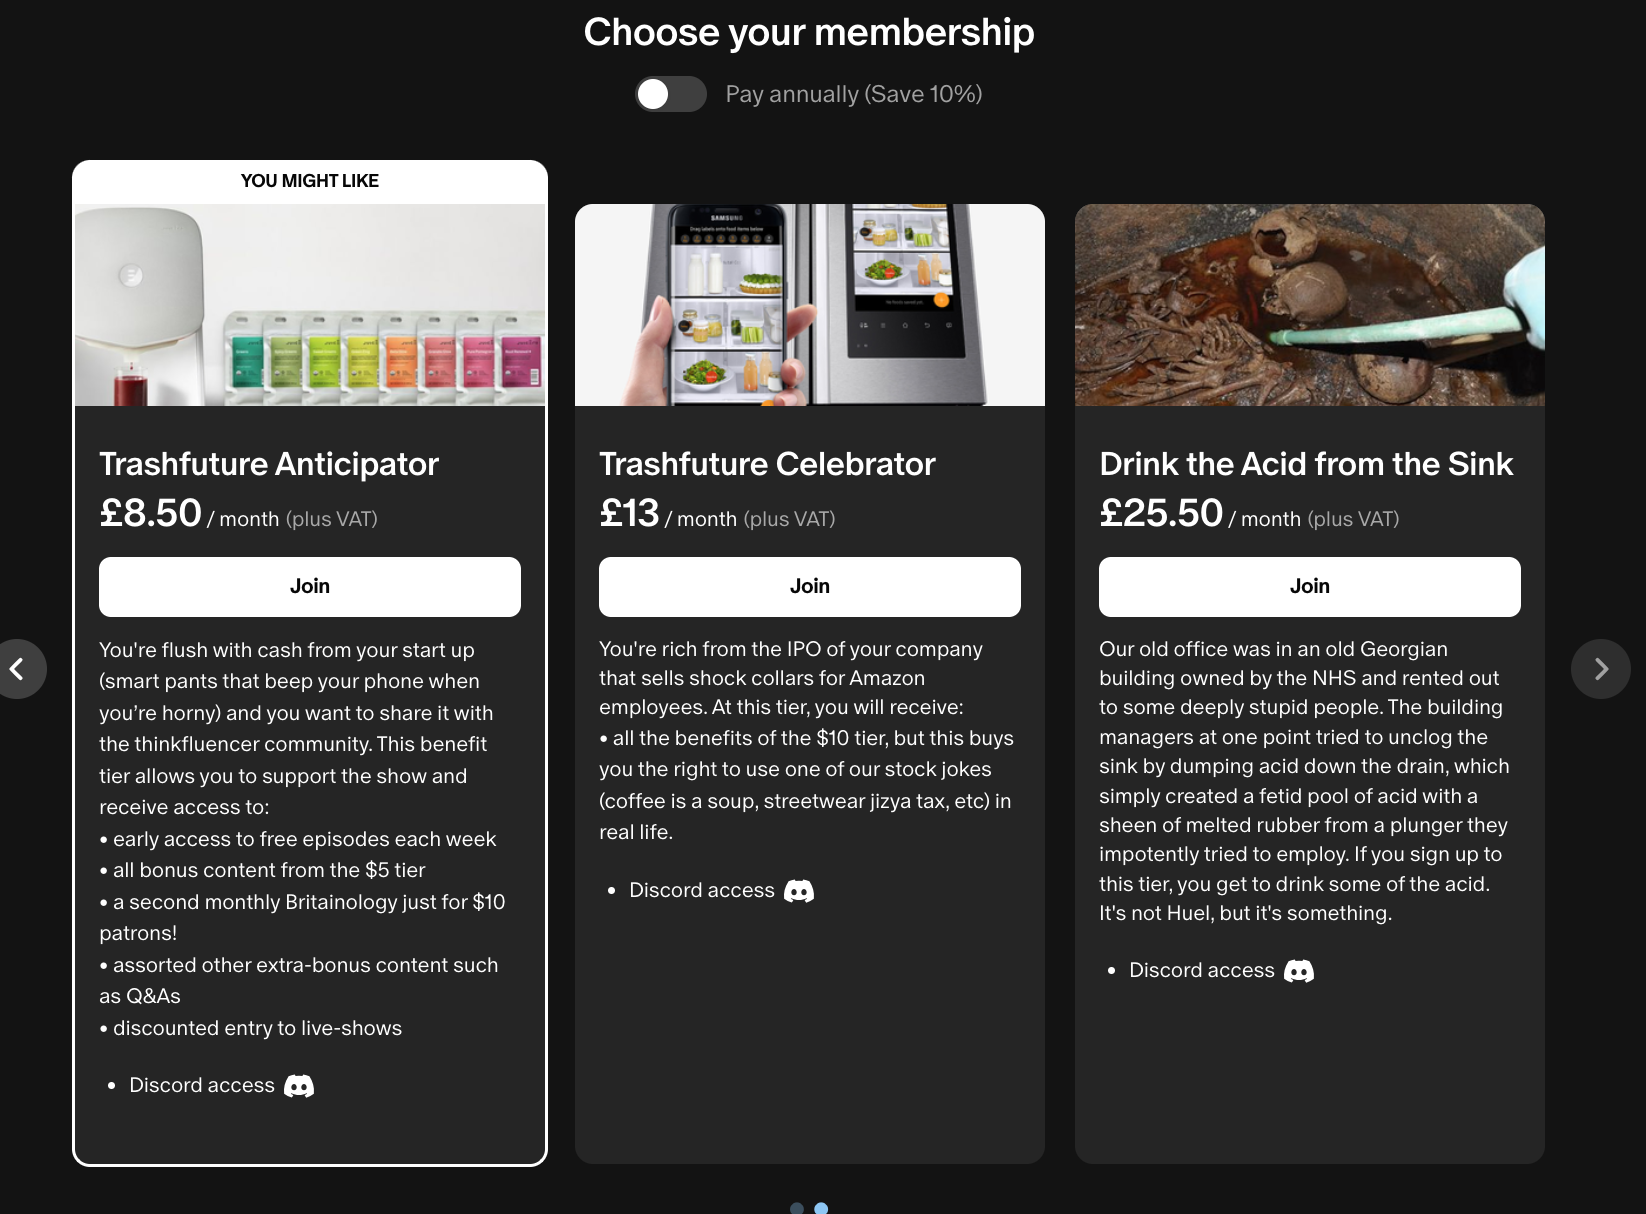Open the smart fridge thumbnail image
This screenshot has width=1646, height=1214.
[x=810, y=305]
